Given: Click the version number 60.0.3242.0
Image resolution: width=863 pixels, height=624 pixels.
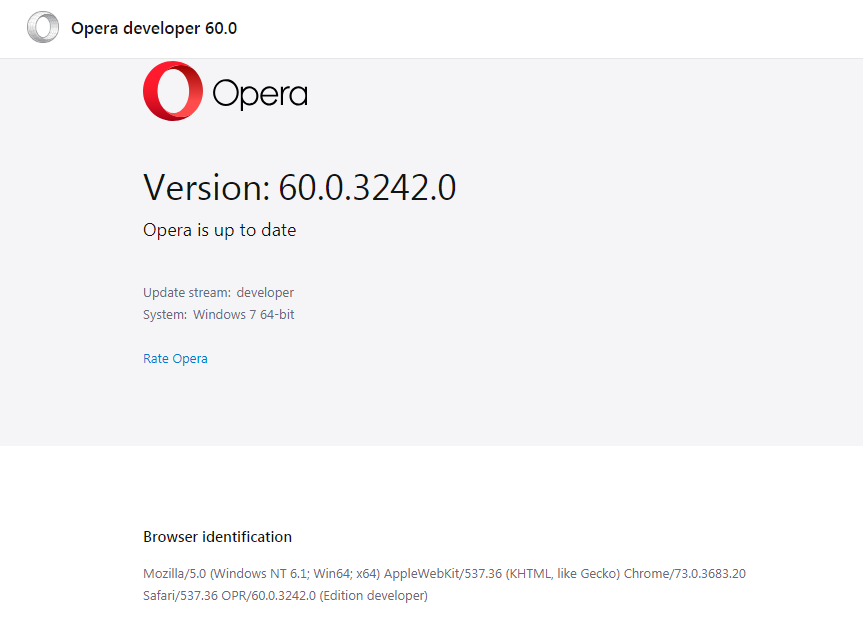Looking at the screenshot, I should [x=367, y=188].
